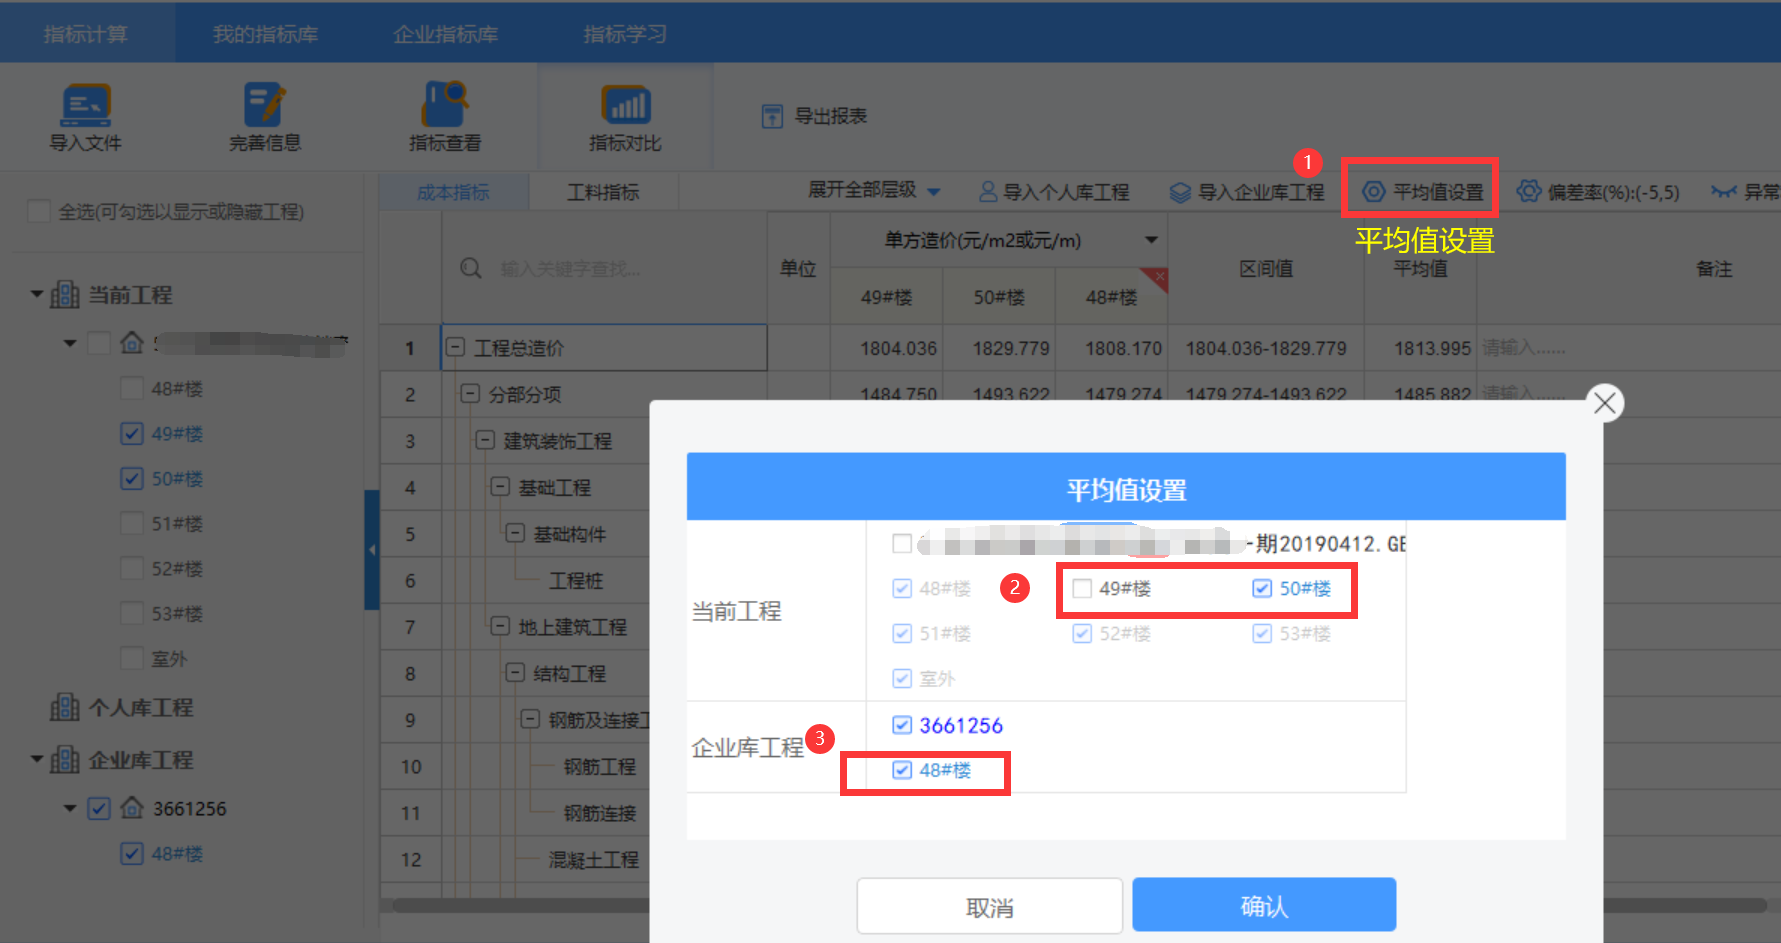1781x943 pixels.
Task: Uncheck 50#楼 checkbox in dialog
Action: click(1262, 588)
